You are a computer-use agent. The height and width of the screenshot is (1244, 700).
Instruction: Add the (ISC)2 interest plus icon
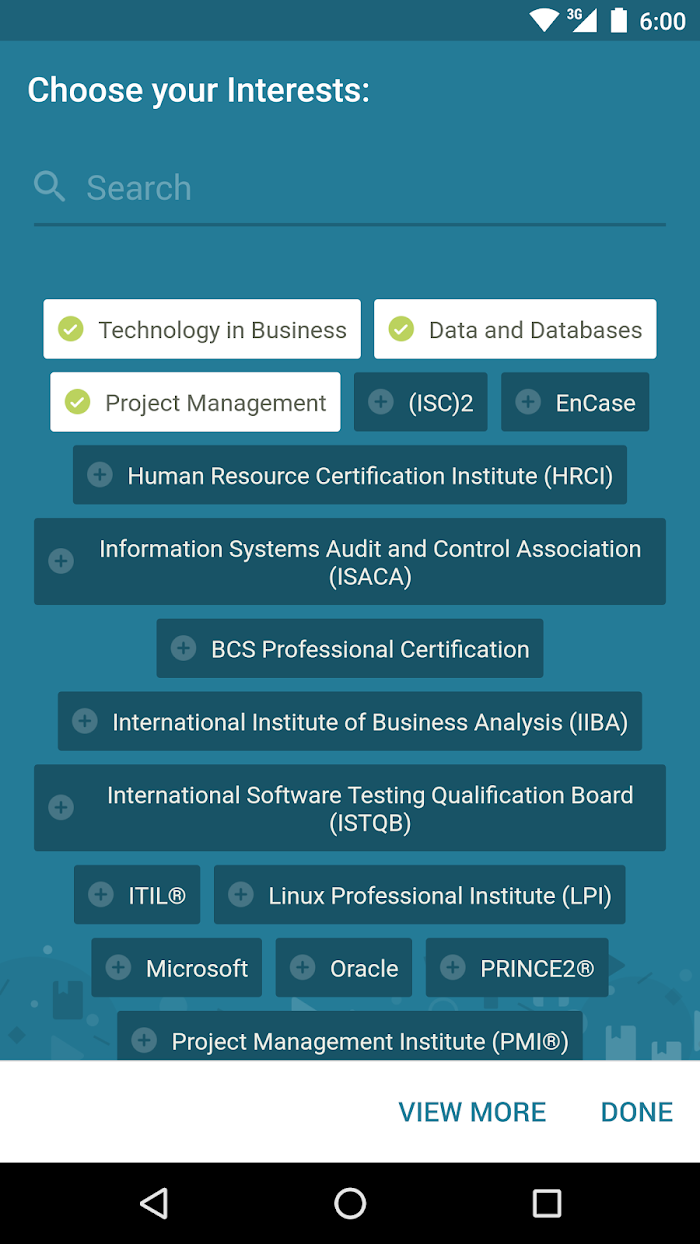pos(380,402)
